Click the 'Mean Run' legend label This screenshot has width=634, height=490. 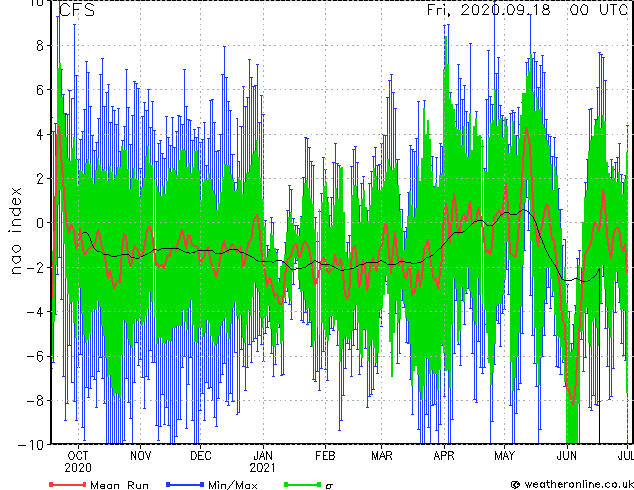pyautogui.click(x=119, y=485)
